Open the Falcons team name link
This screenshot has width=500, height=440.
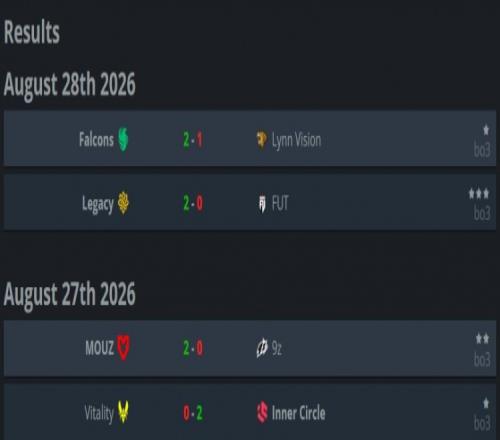[96, 139]
